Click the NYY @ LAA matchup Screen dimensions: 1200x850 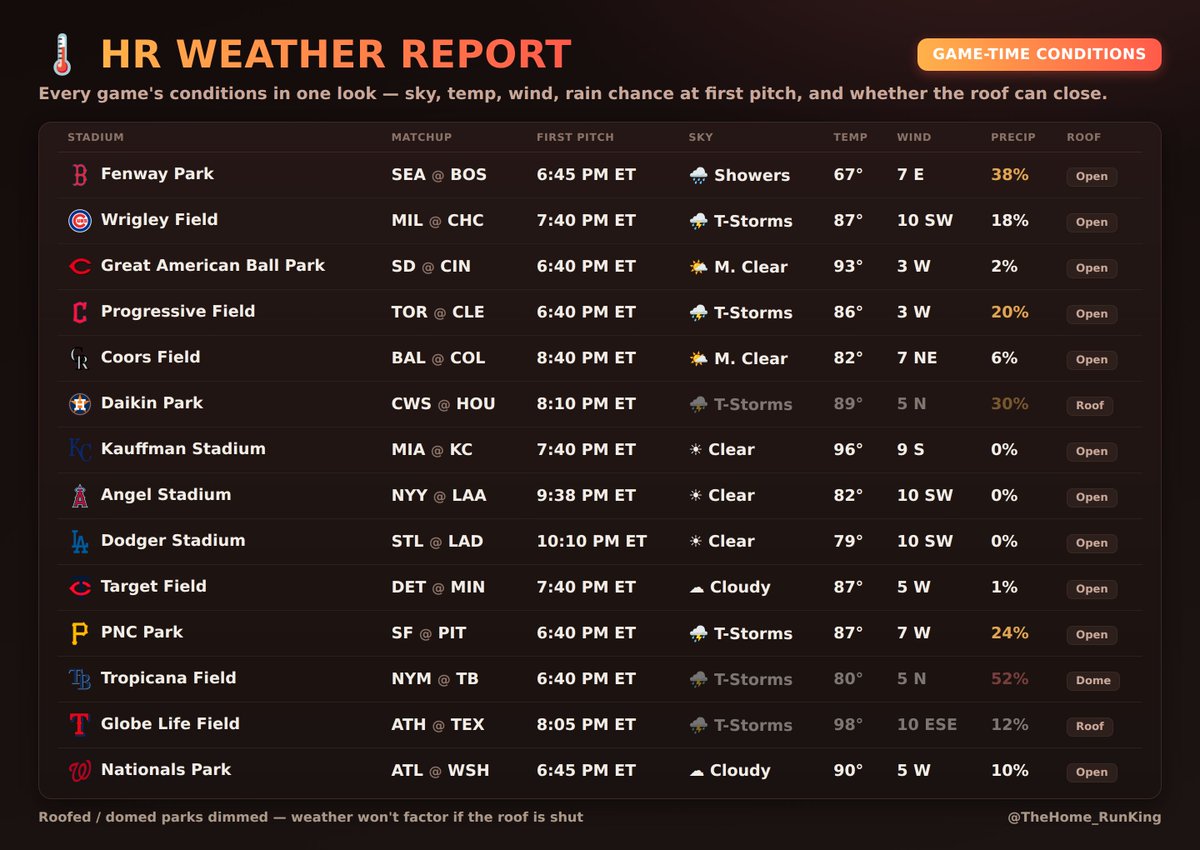438,496
